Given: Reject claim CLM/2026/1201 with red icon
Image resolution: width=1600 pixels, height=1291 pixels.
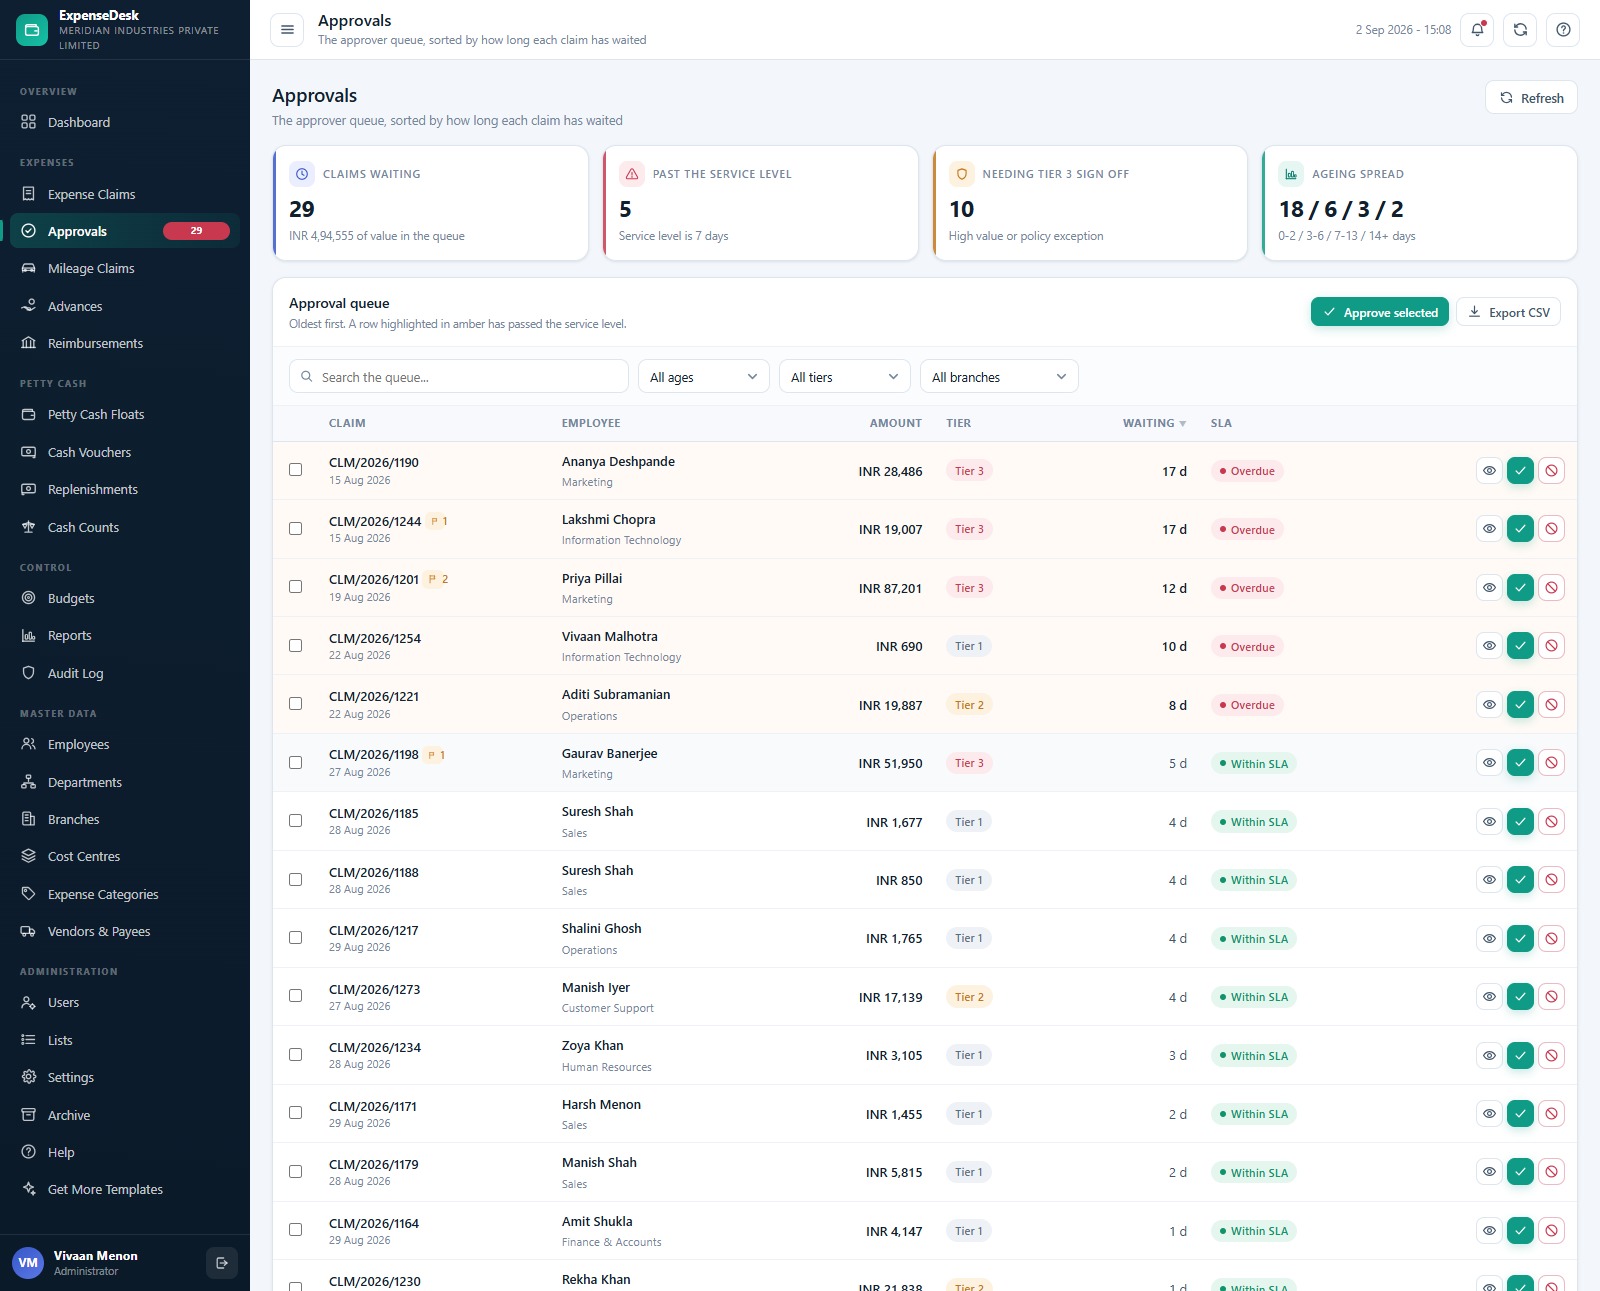Looking at the screenshot, I should tap(1551, 588).
